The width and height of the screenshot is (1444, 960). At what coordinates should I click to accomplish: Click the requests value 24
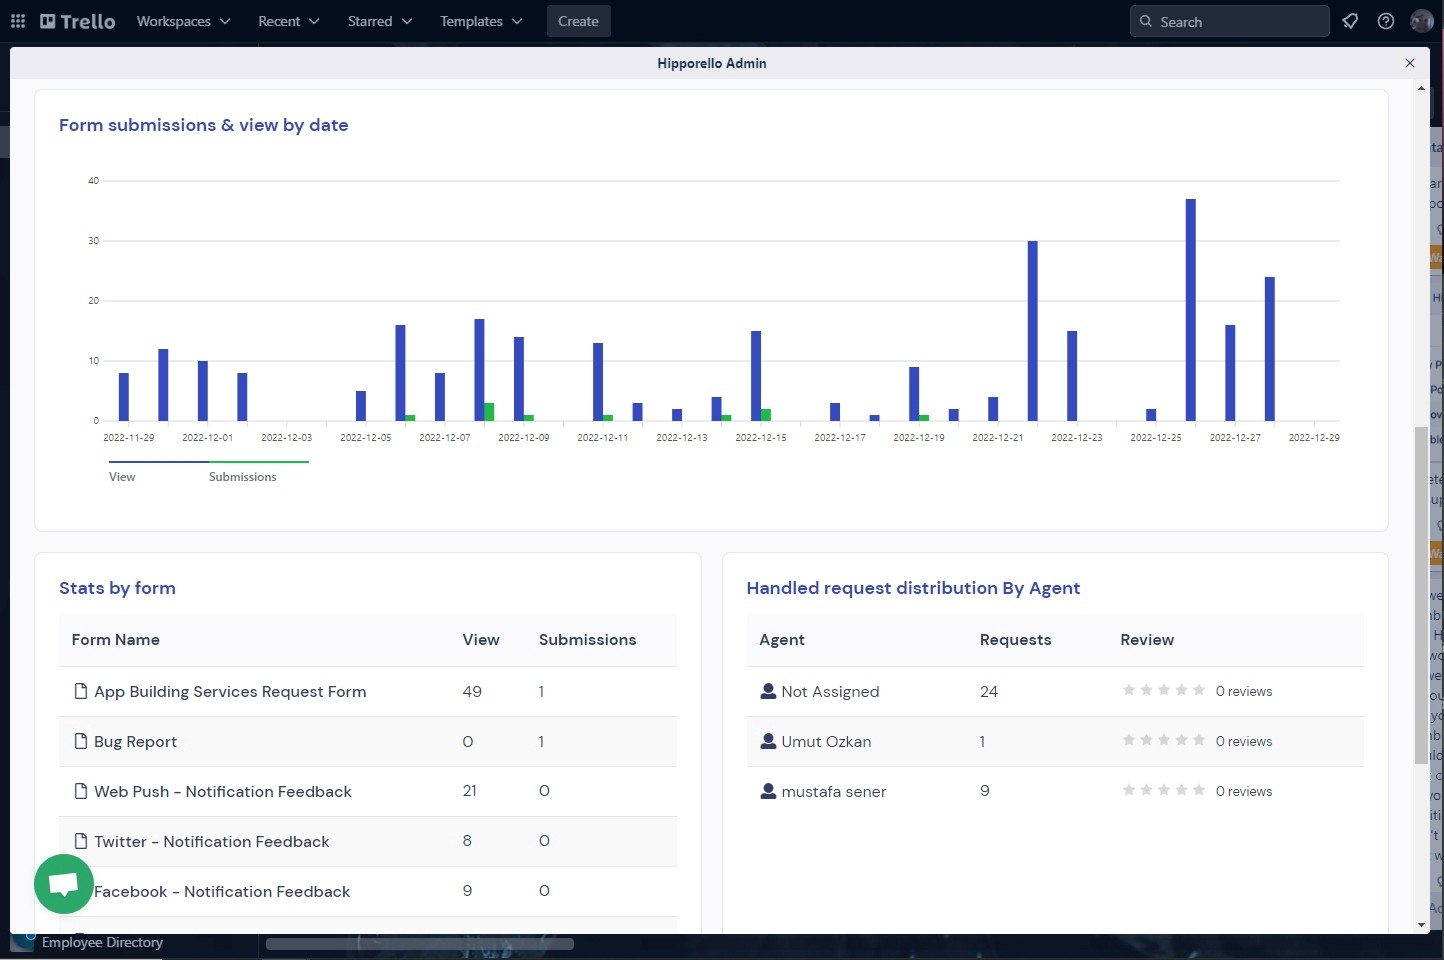click(989, 691)
